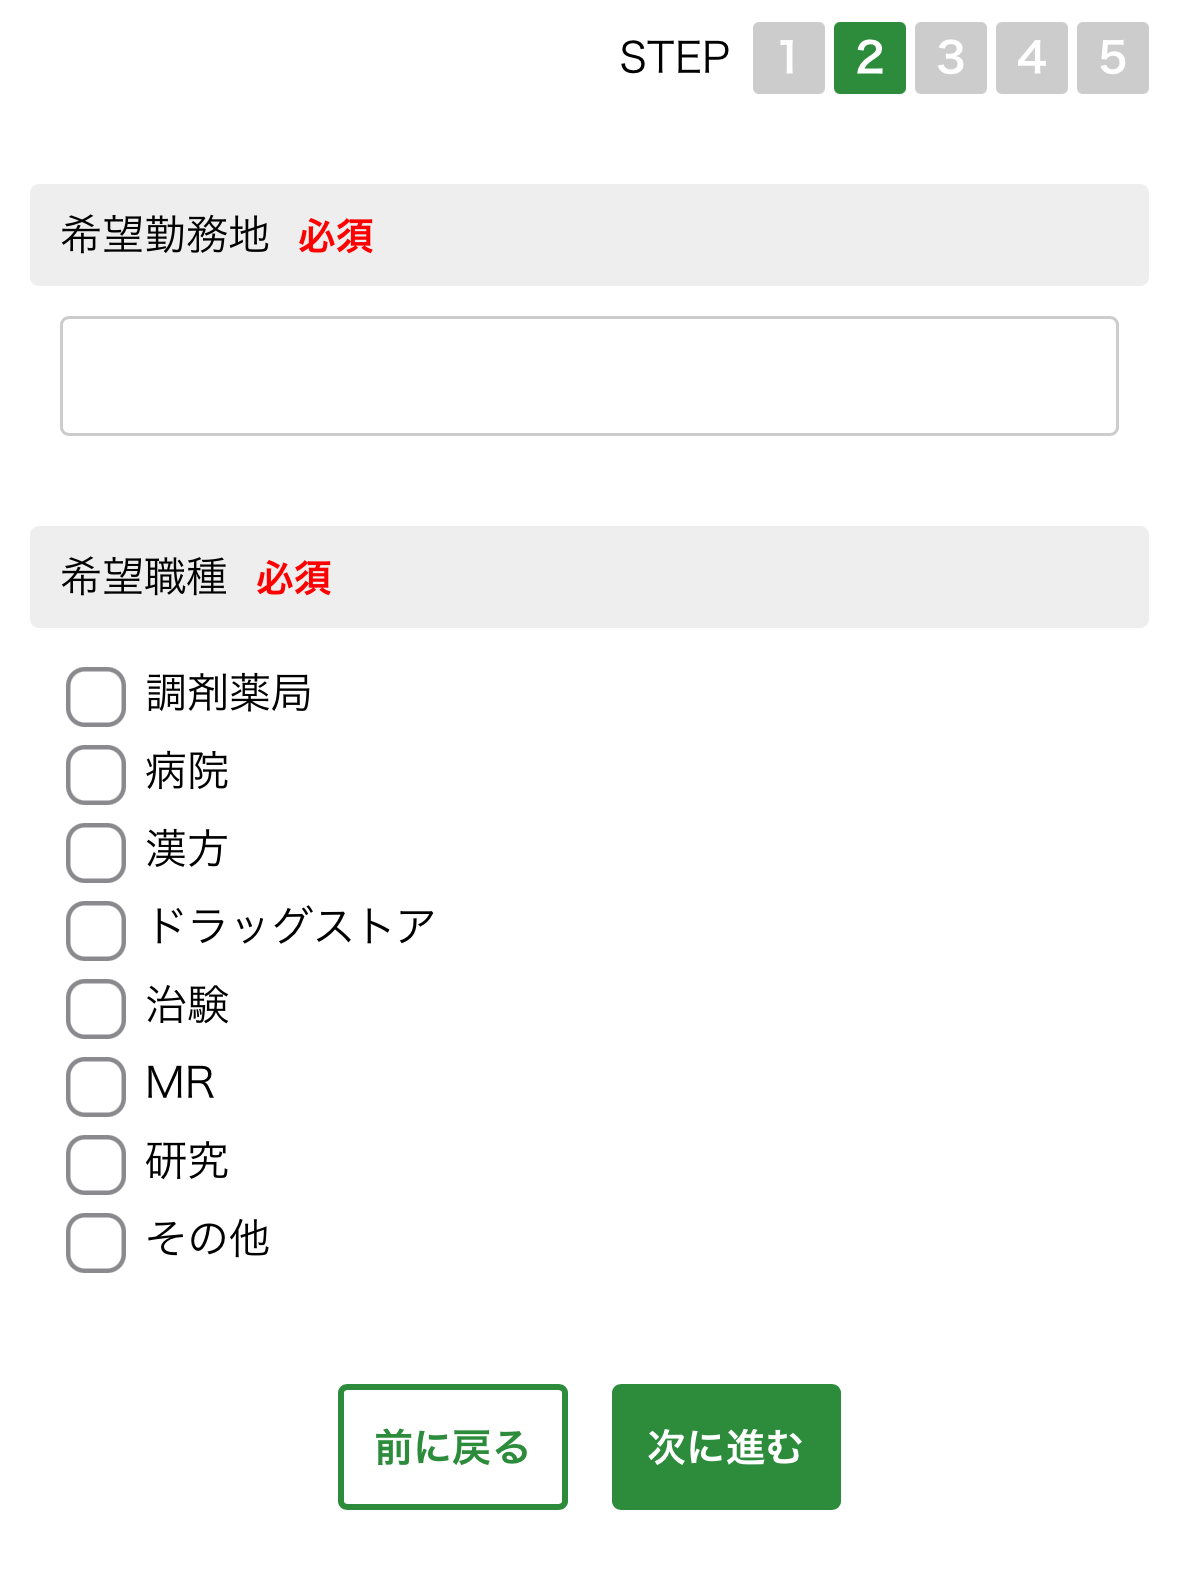This screenshot has width=1179, height=1571.
Task: Tick the 病院 option
Action: [x=96, y=775]
